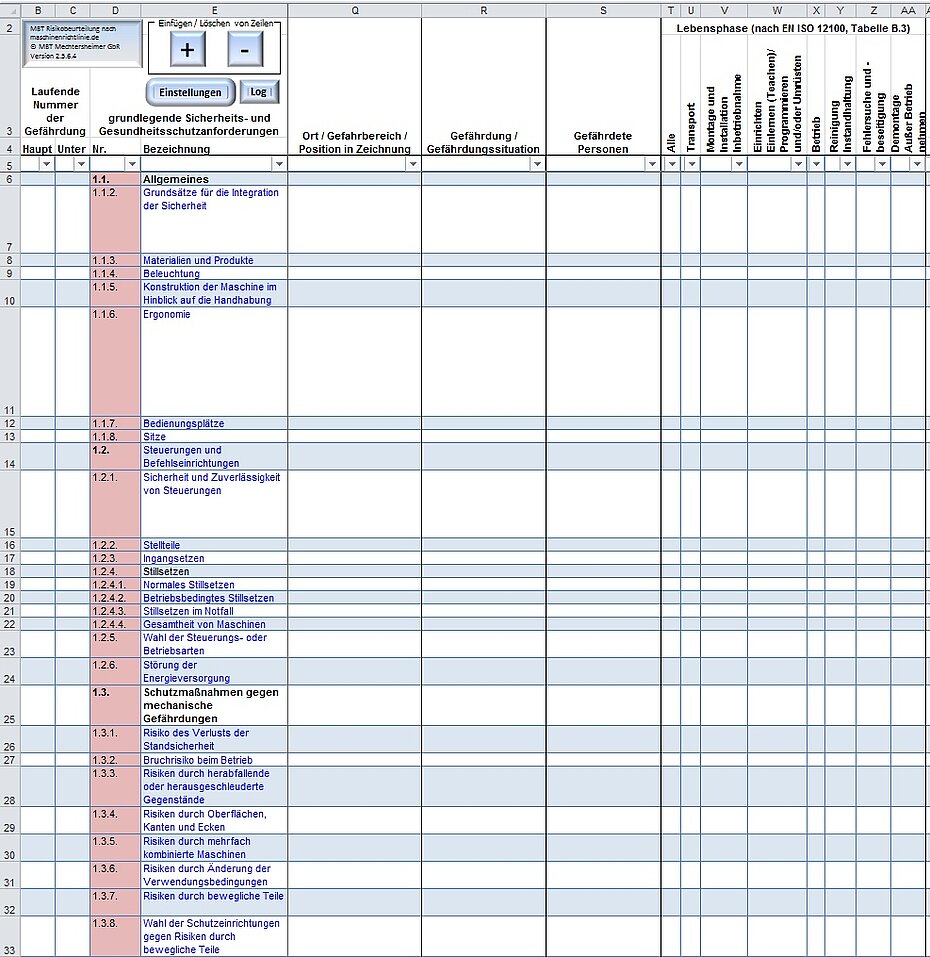This screenshot has height=957, width=930.
Task: Open the Nr. column filter dropdown
Action: (x=132, y=164)
